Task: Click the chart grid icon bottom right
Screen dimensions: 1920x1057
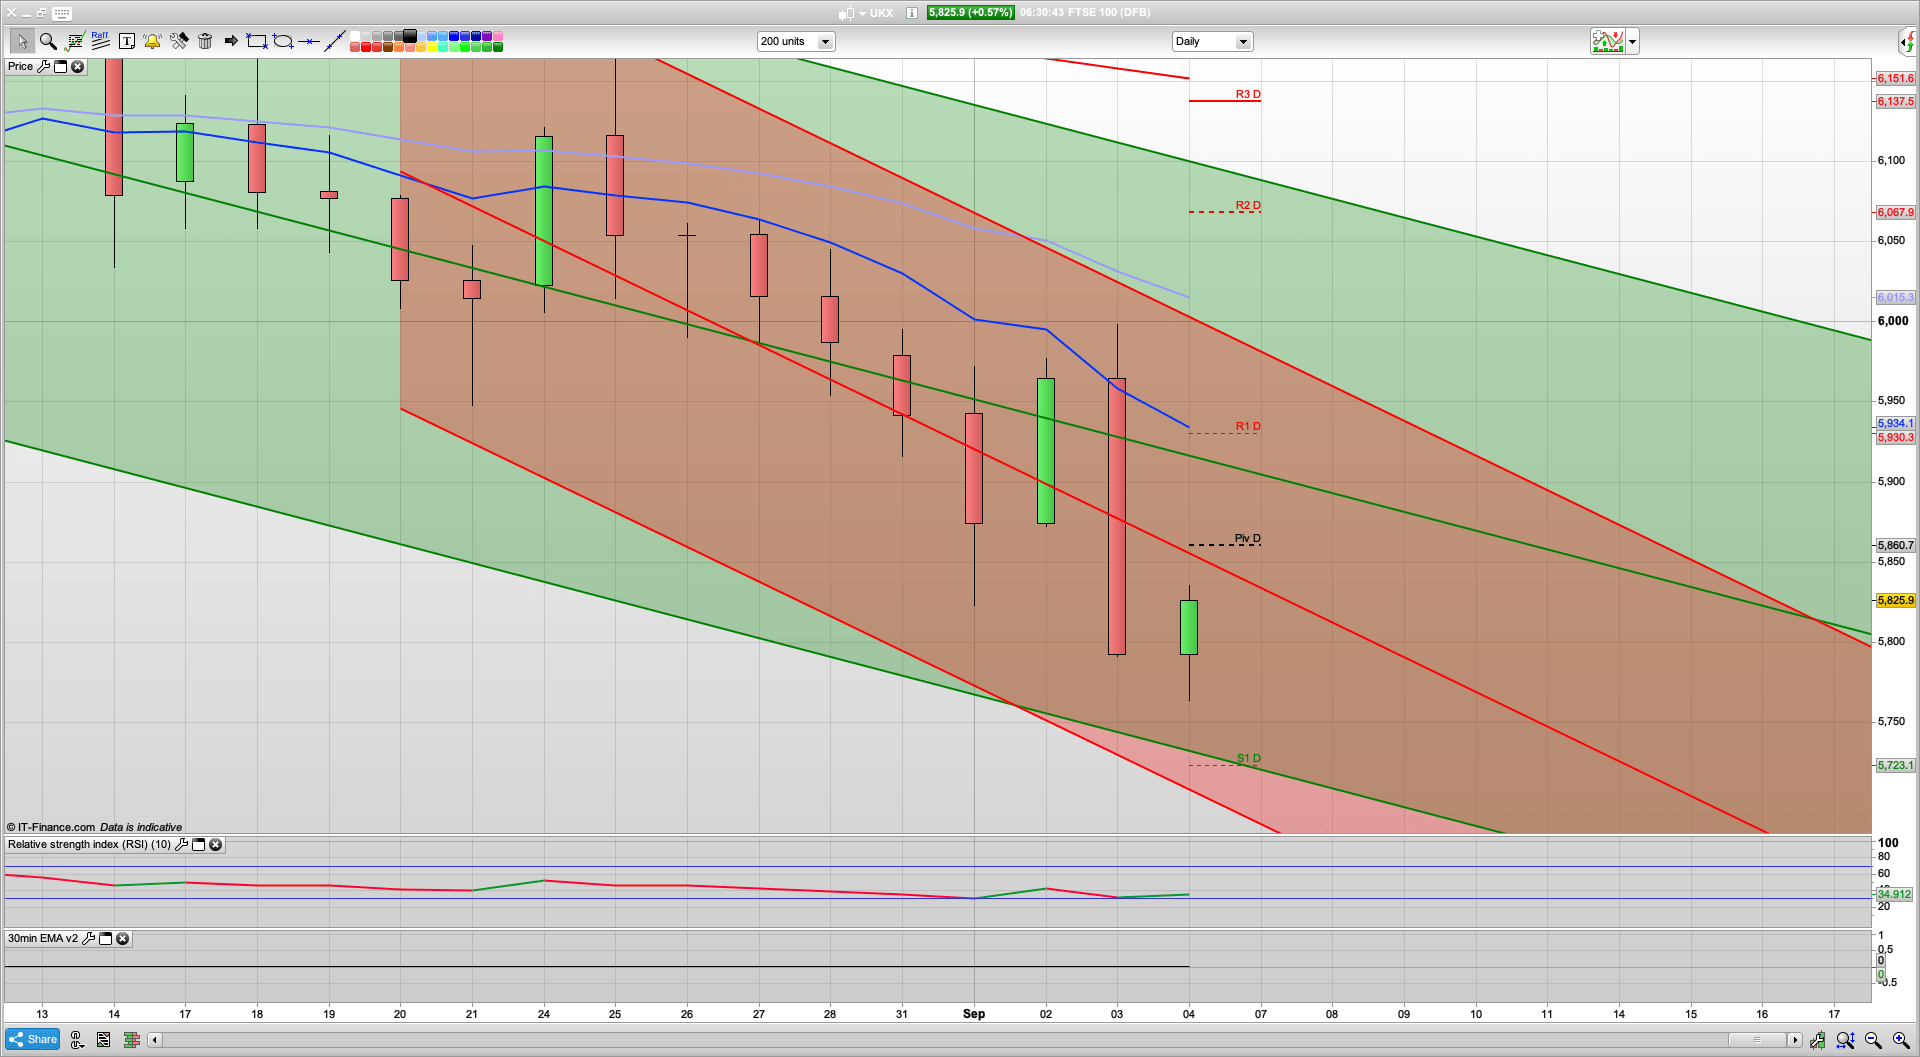Action: 1817,1040
